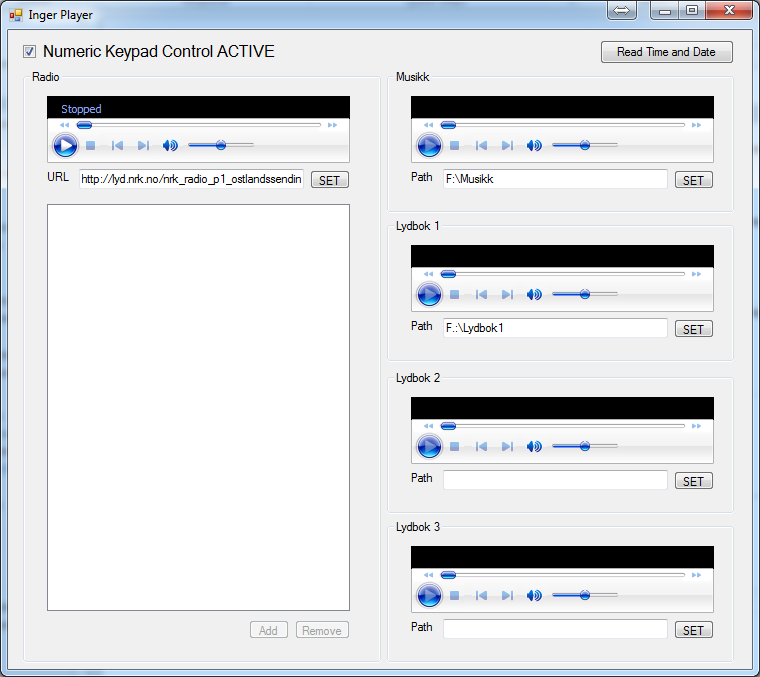Click SET in the Lydbok 2 group
760x677 pixels.
point(694,481)
